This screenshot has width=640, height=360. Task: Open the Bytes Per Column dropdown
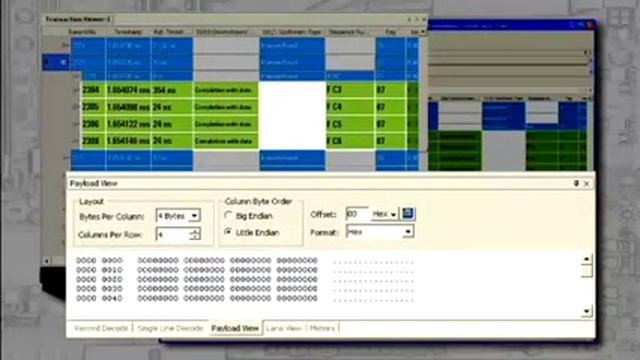click(x=195, y=216)
